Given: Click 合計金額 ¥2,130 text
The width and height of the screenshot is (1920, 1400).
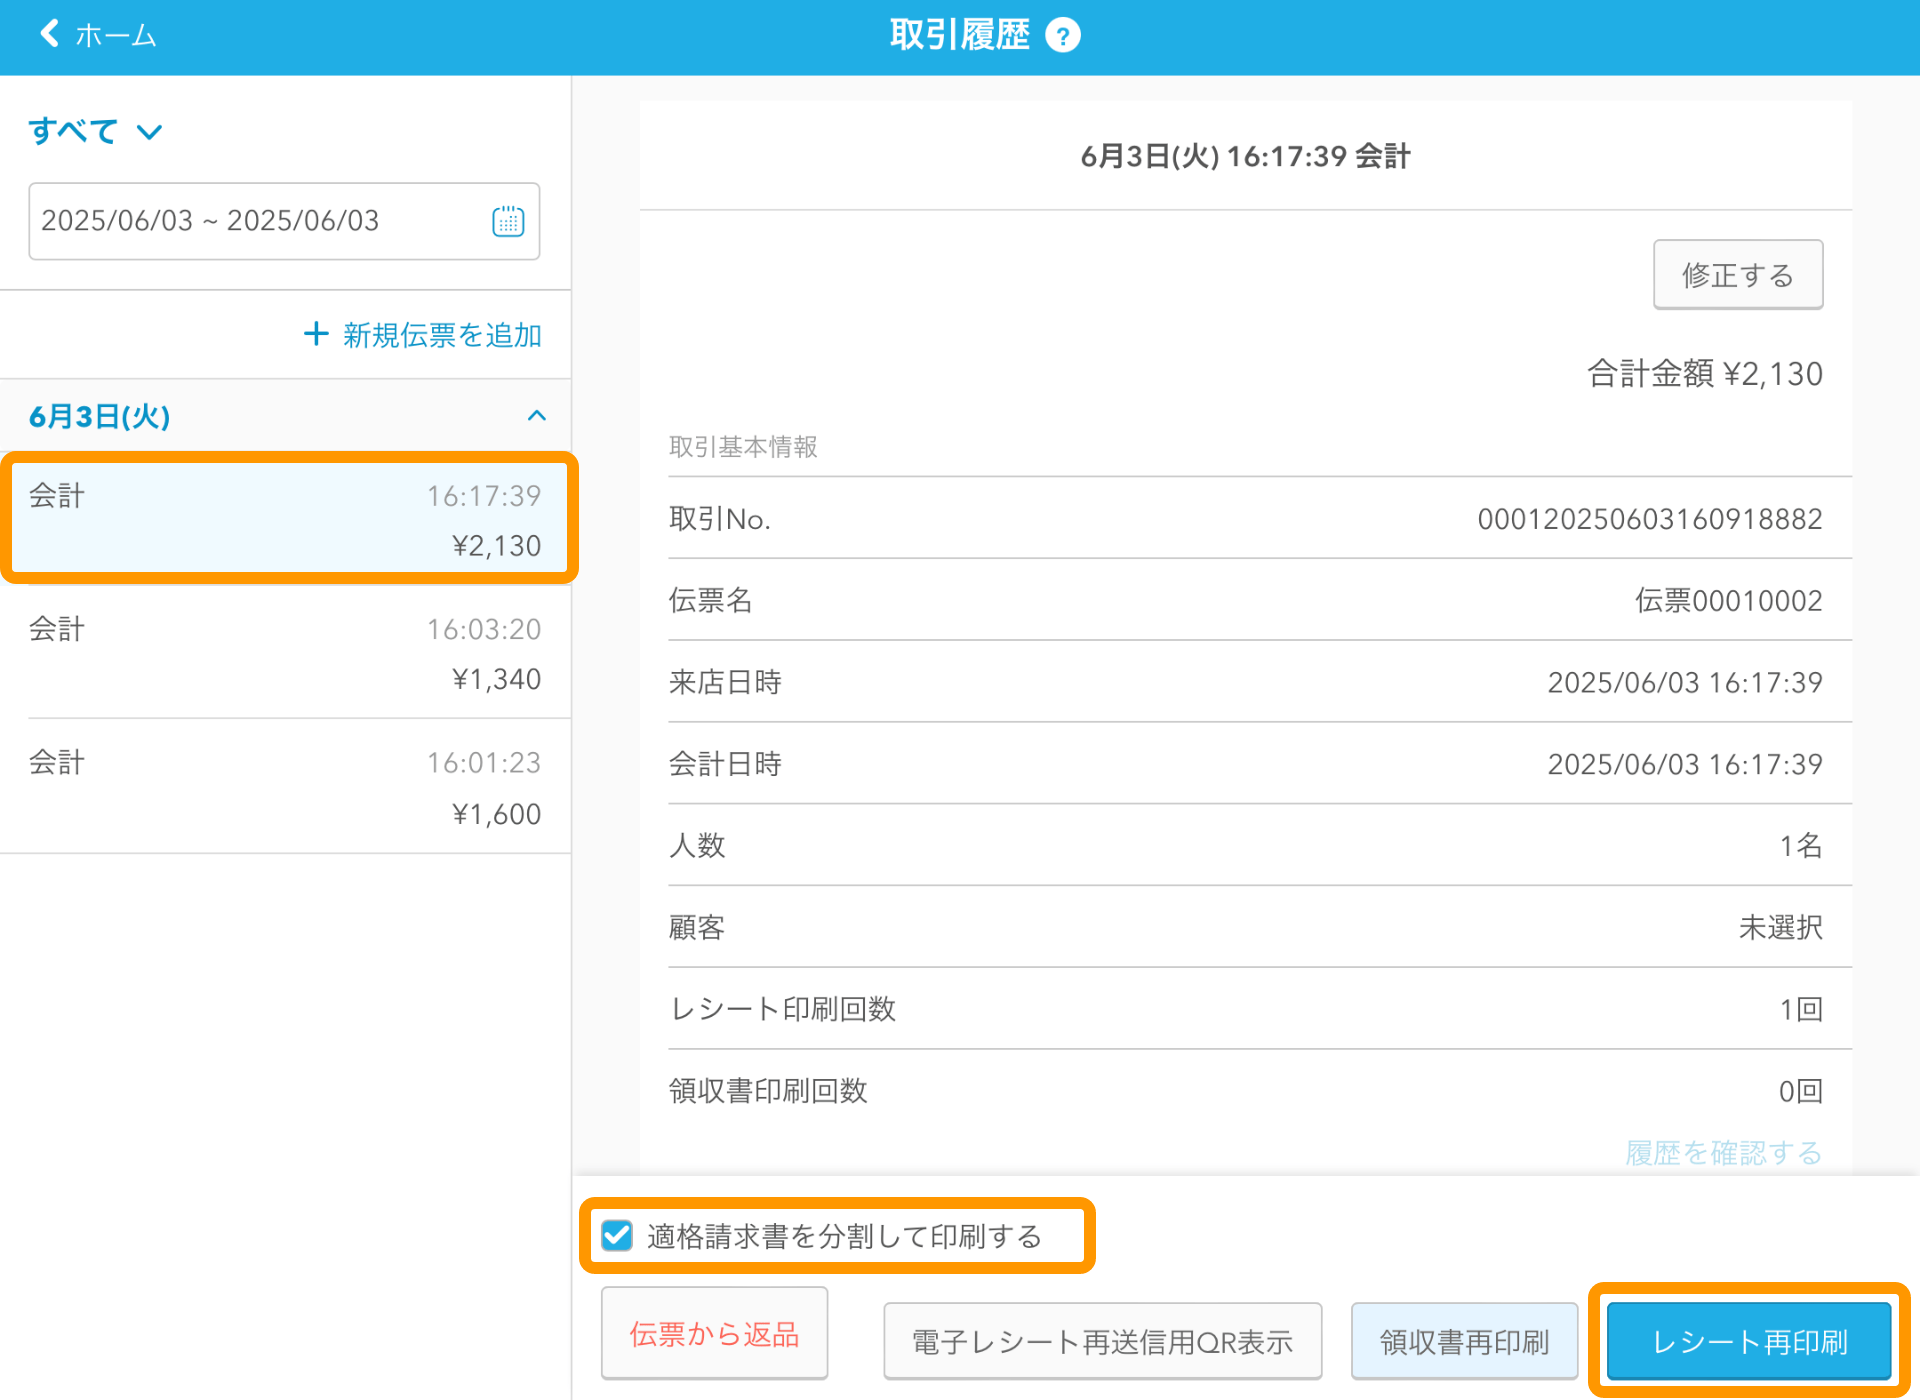Looking at the screenshot, I should click(x=1705, y=374).
